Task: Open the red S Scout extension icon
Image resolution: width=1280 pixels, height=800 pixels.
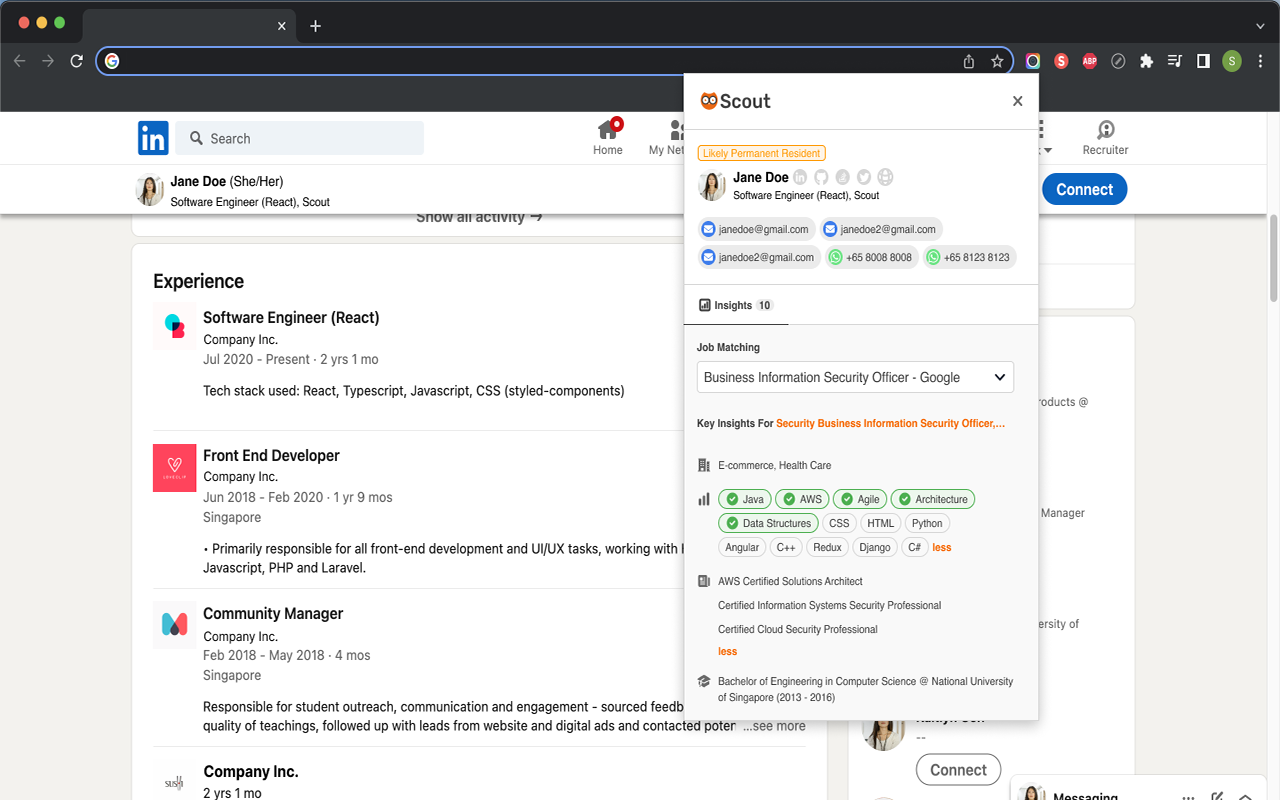Action: 1061,61
